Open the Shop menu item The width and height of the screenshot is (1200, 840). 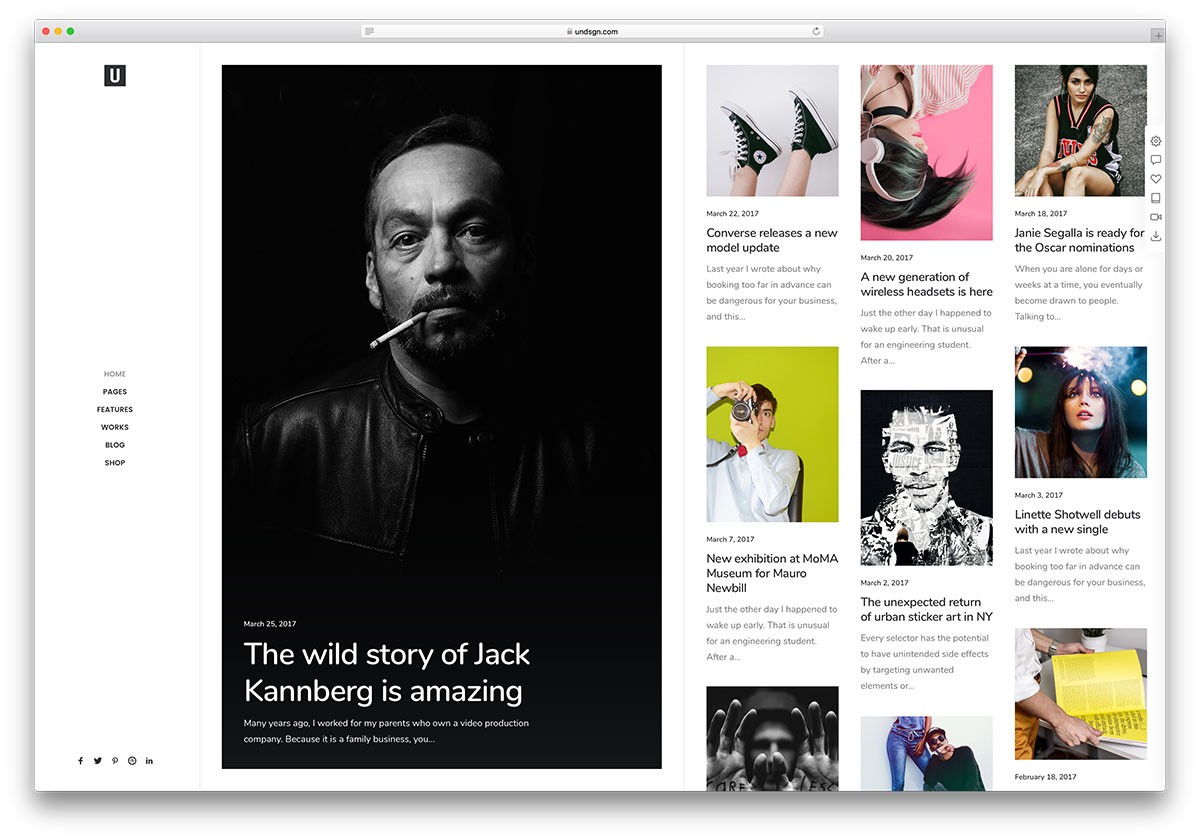click(x=115, y=463)
